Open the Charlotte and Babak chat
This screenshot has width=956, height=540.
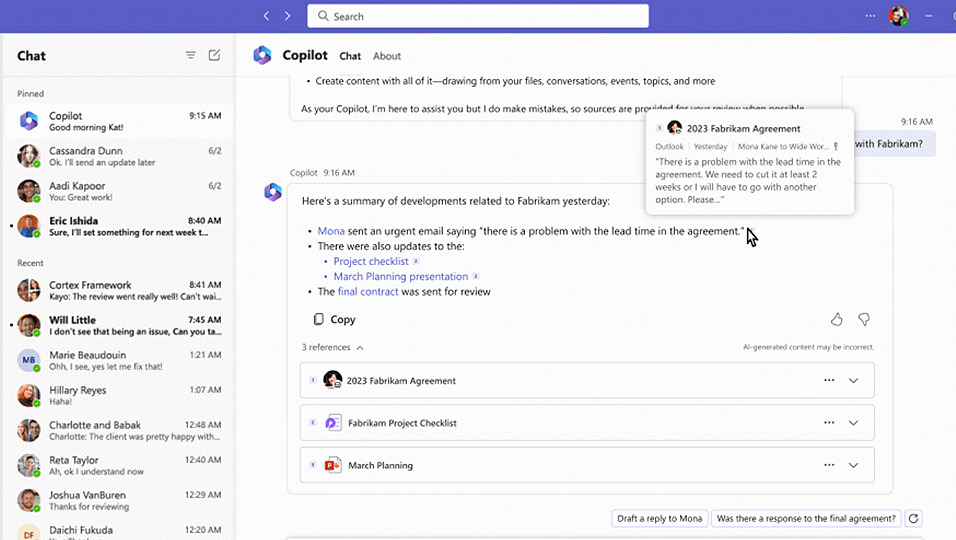click(119, 430)
